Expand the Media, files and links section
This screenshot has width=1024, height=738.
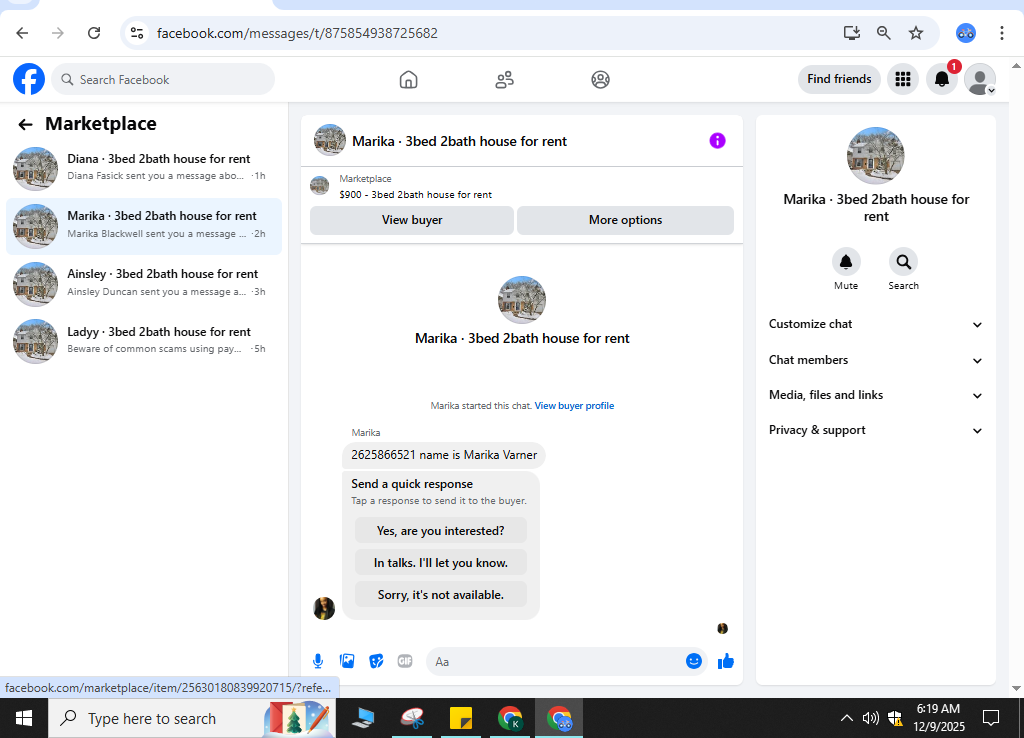click(x=876, y=395)
